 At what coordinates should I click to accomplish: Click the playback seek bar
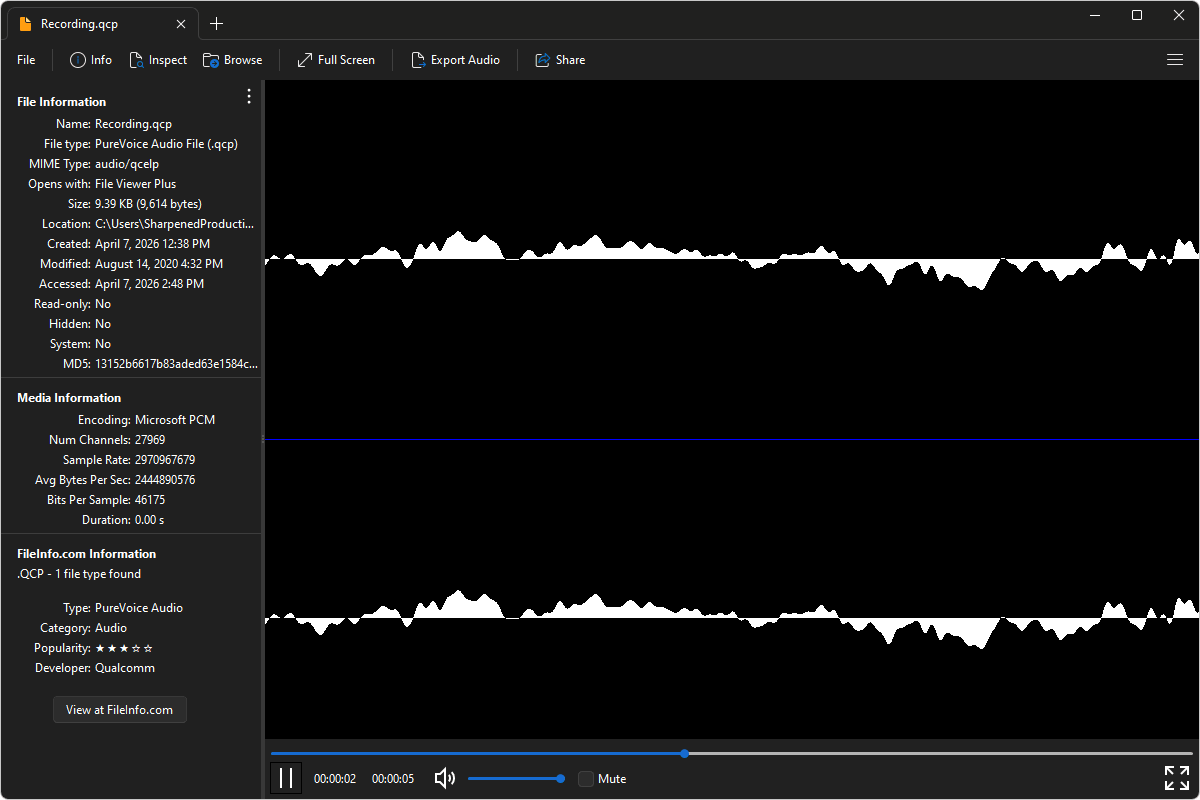pos(683,753)
